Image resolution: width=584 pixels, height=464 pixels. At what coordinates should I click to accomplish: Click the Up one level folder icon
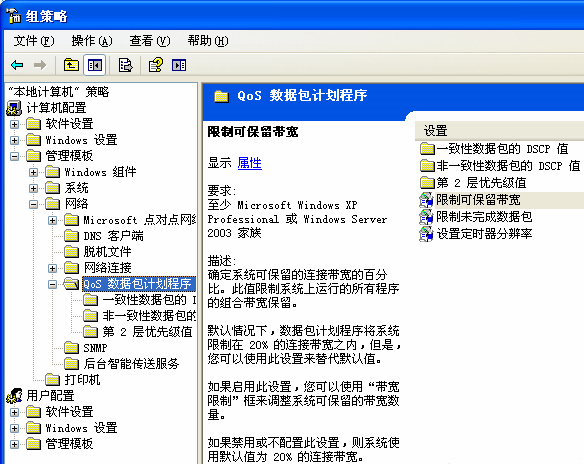(71, 65)
